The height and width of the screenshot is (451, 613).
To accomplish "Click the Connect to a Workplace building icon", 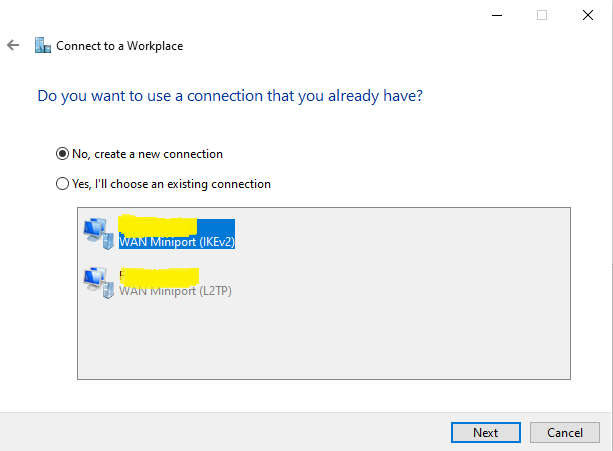I will tap(43, 45).
